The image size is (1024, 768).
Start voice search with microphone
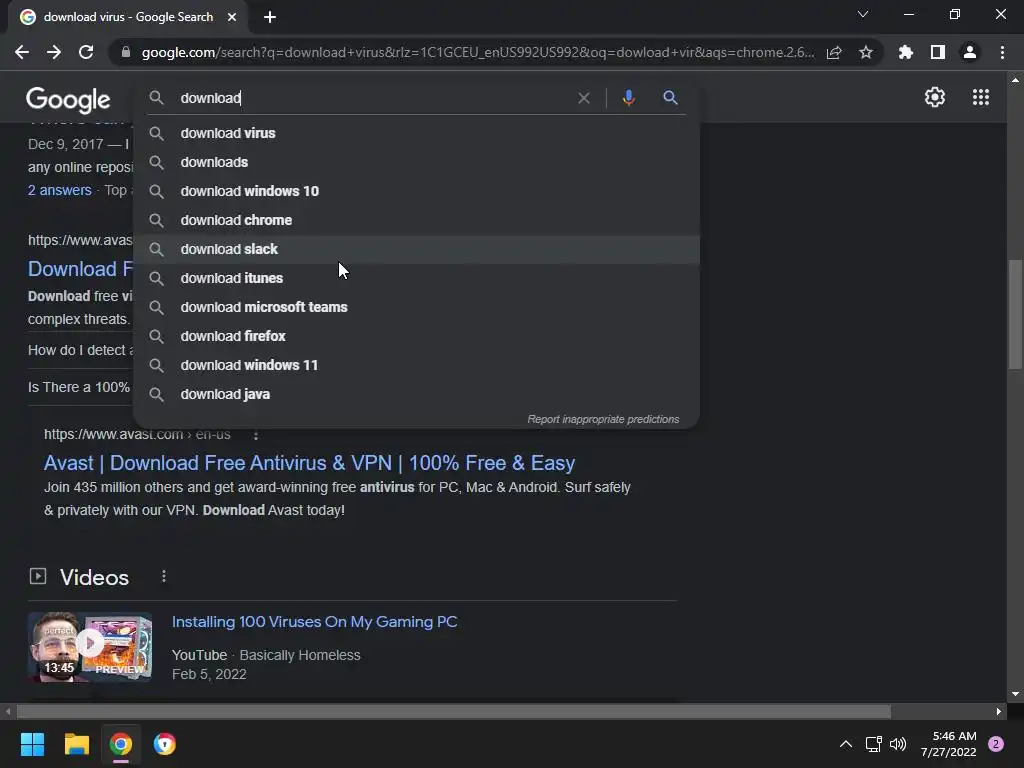click(x=628, y=98)
